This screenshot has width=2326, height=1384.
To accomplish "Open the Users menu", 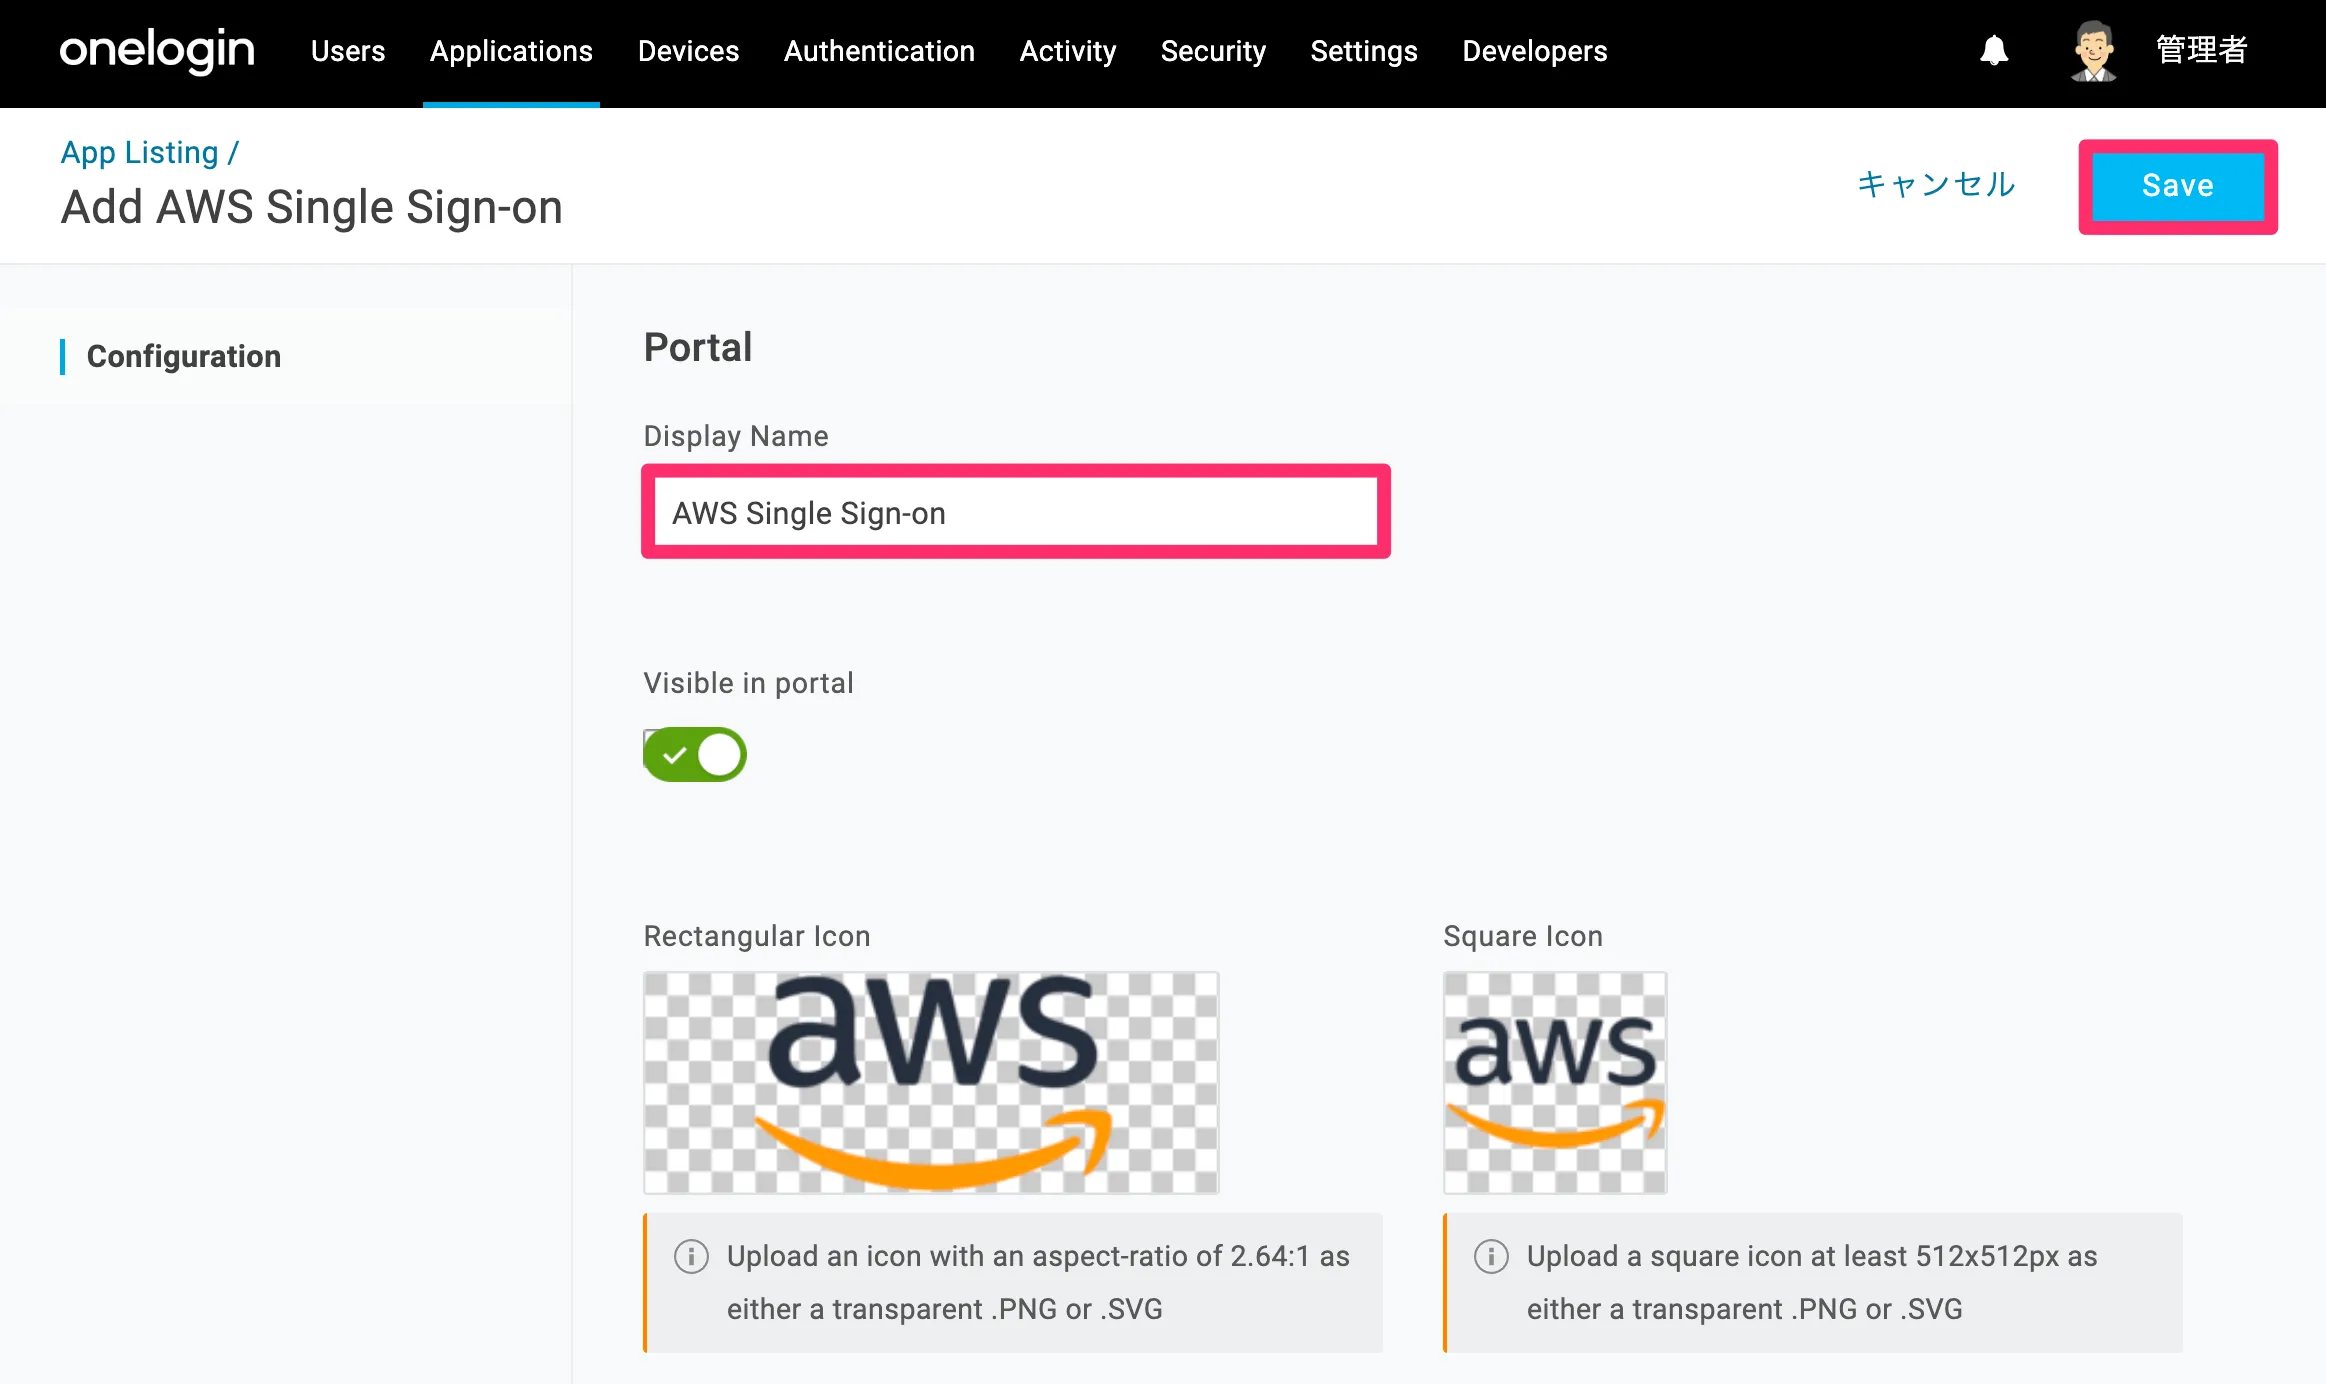I will tap(348, 51).
